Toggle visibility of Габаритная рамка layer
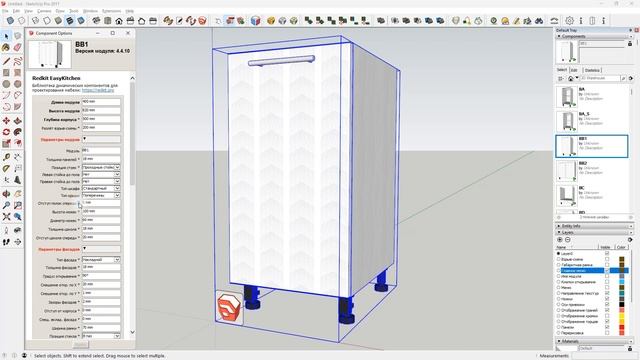The height and width of the screenshot is (360, 640). (x=607, y=265)
